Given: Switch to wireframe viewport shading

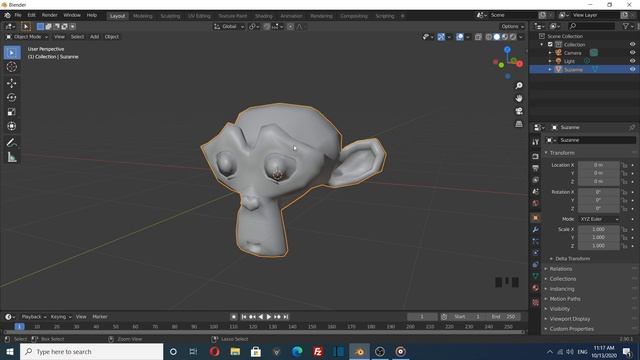Looking at the screenshot, I should (x=489, y=37).
